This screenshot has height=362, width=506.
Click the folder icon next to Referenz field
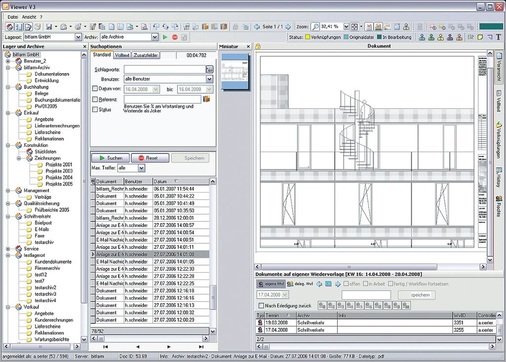pos(206,99)
